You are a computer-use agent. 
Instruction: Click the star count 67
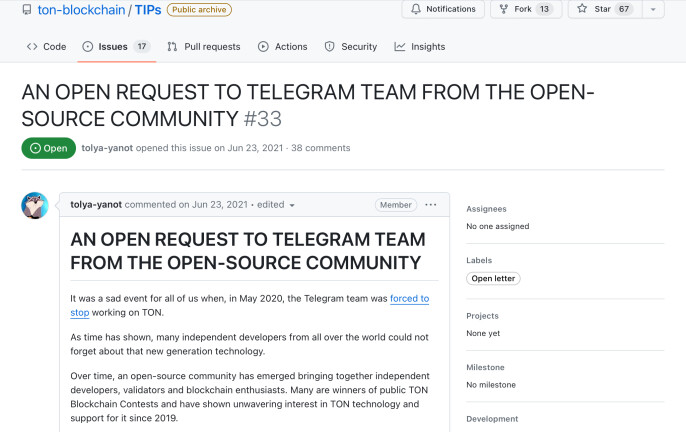[623, 9]
